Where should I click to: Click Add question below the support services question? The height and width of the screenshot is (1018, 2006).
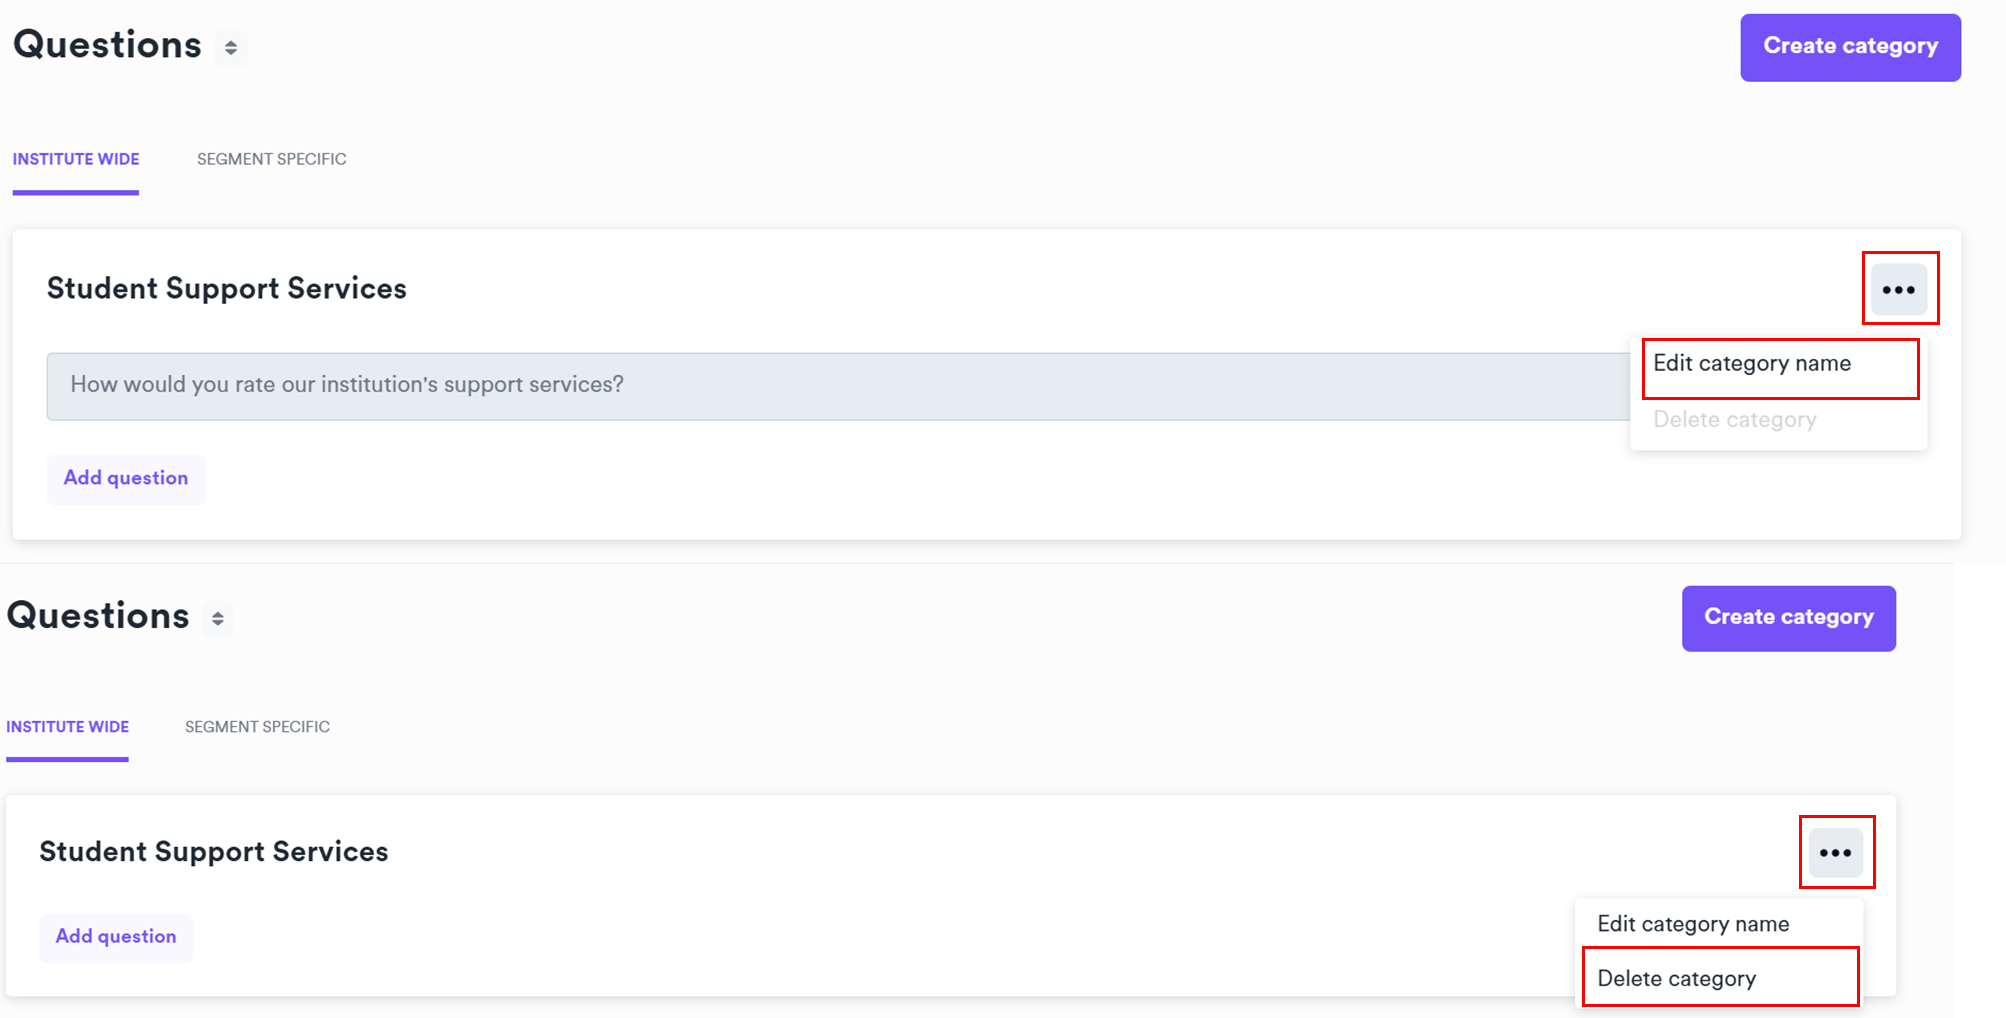[x=126, y=478]
